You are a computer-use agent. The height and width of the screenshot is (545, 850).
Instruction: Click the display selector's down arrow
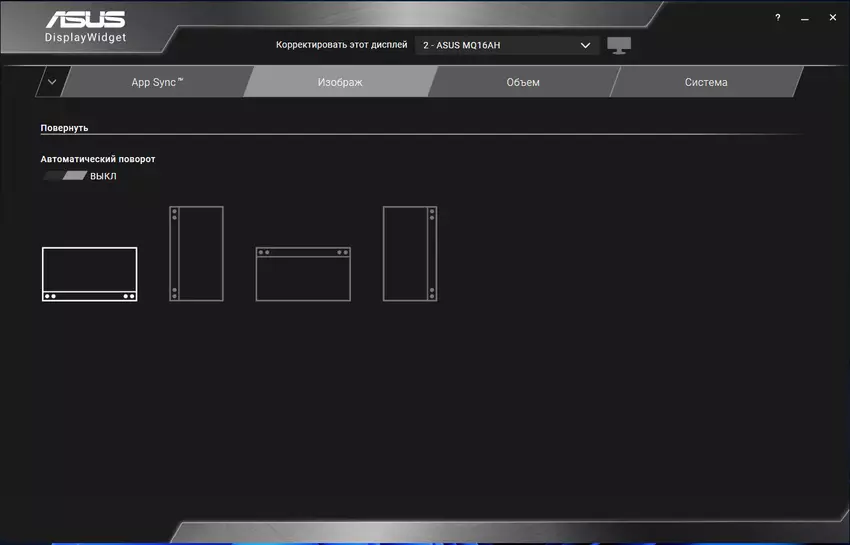(586, 46)
